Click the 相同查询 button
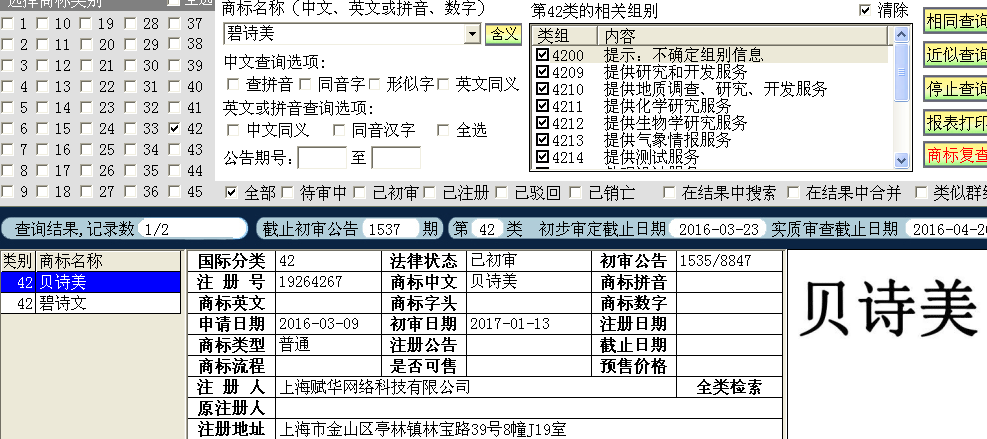987x439 pixels. [x=956, y=21]
